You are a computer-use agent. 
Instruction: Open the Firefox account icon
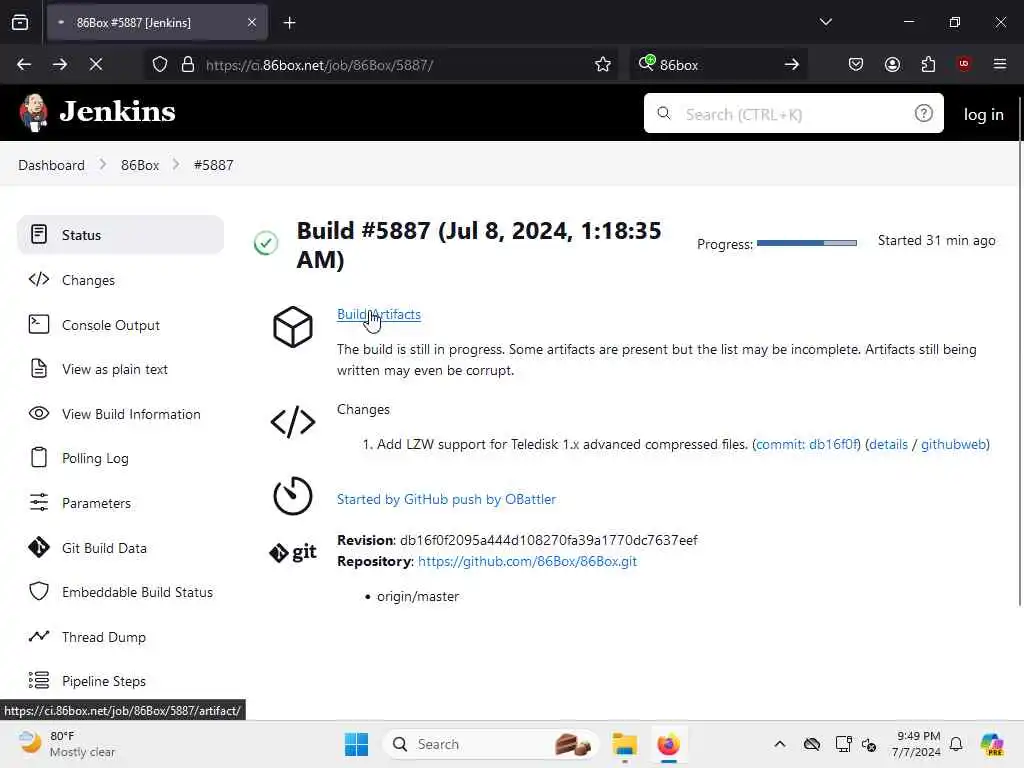(892, 64)
